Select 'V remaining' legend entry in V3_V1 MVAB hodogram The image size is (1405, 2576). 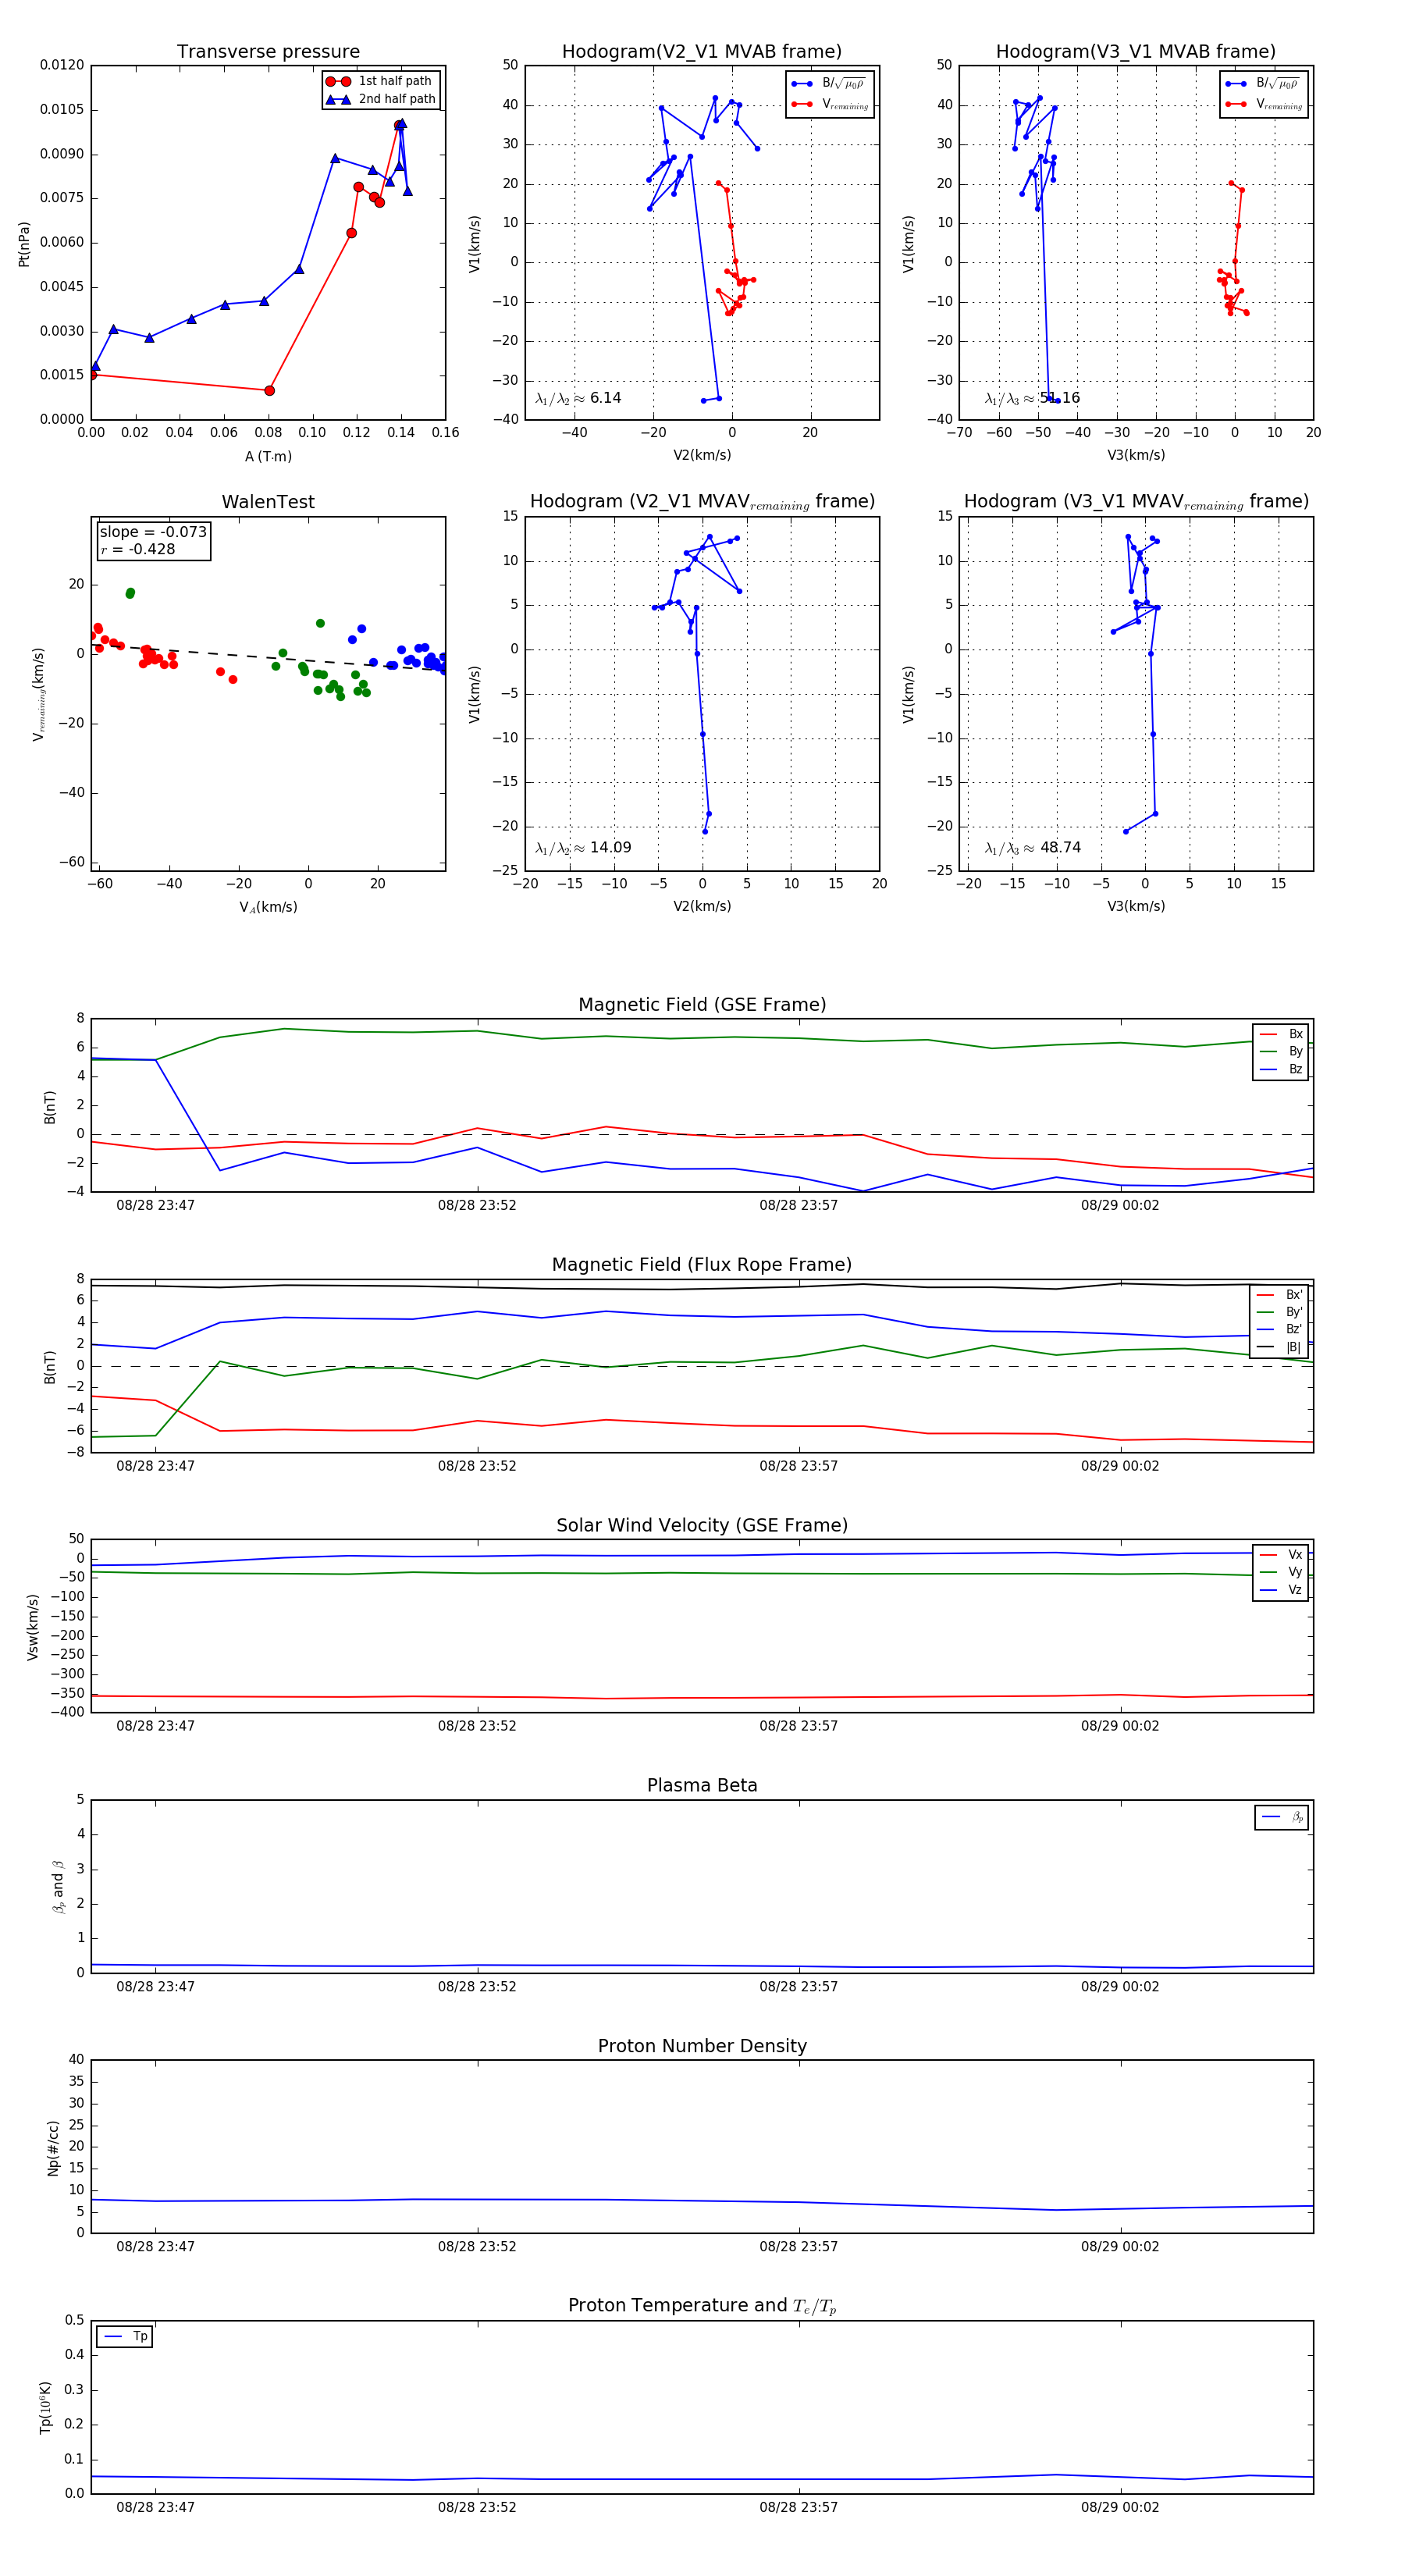coord(1264,104)
